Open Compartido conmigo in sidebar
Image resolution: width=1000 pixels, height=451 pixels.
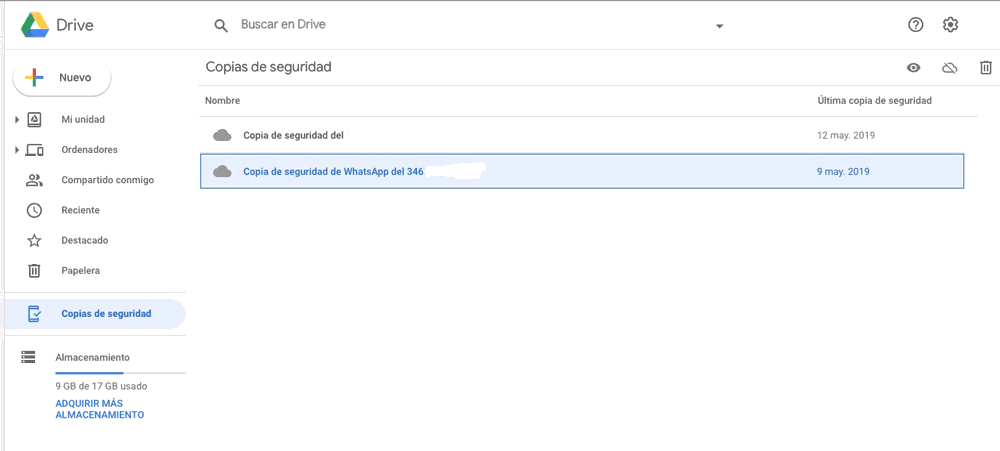pos(107,180)
